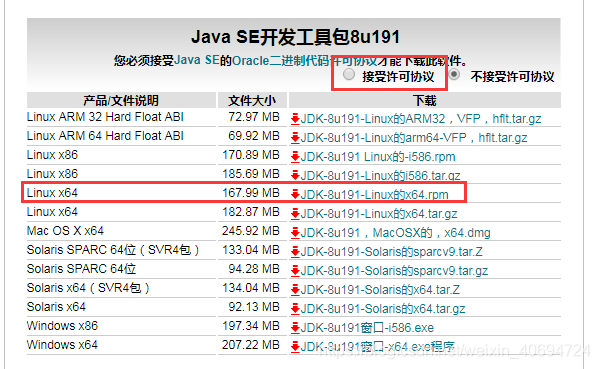This screenshot has width=600, height=369.
Task: Click download arrow icon for MacOSX x64.dmg
Action: (x=295, y=233)
